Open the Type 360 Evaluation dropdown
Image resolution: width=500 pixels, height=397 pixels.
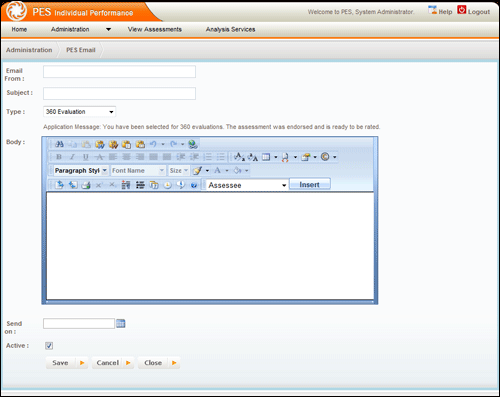pyautogui.click(x=79, y=112)
